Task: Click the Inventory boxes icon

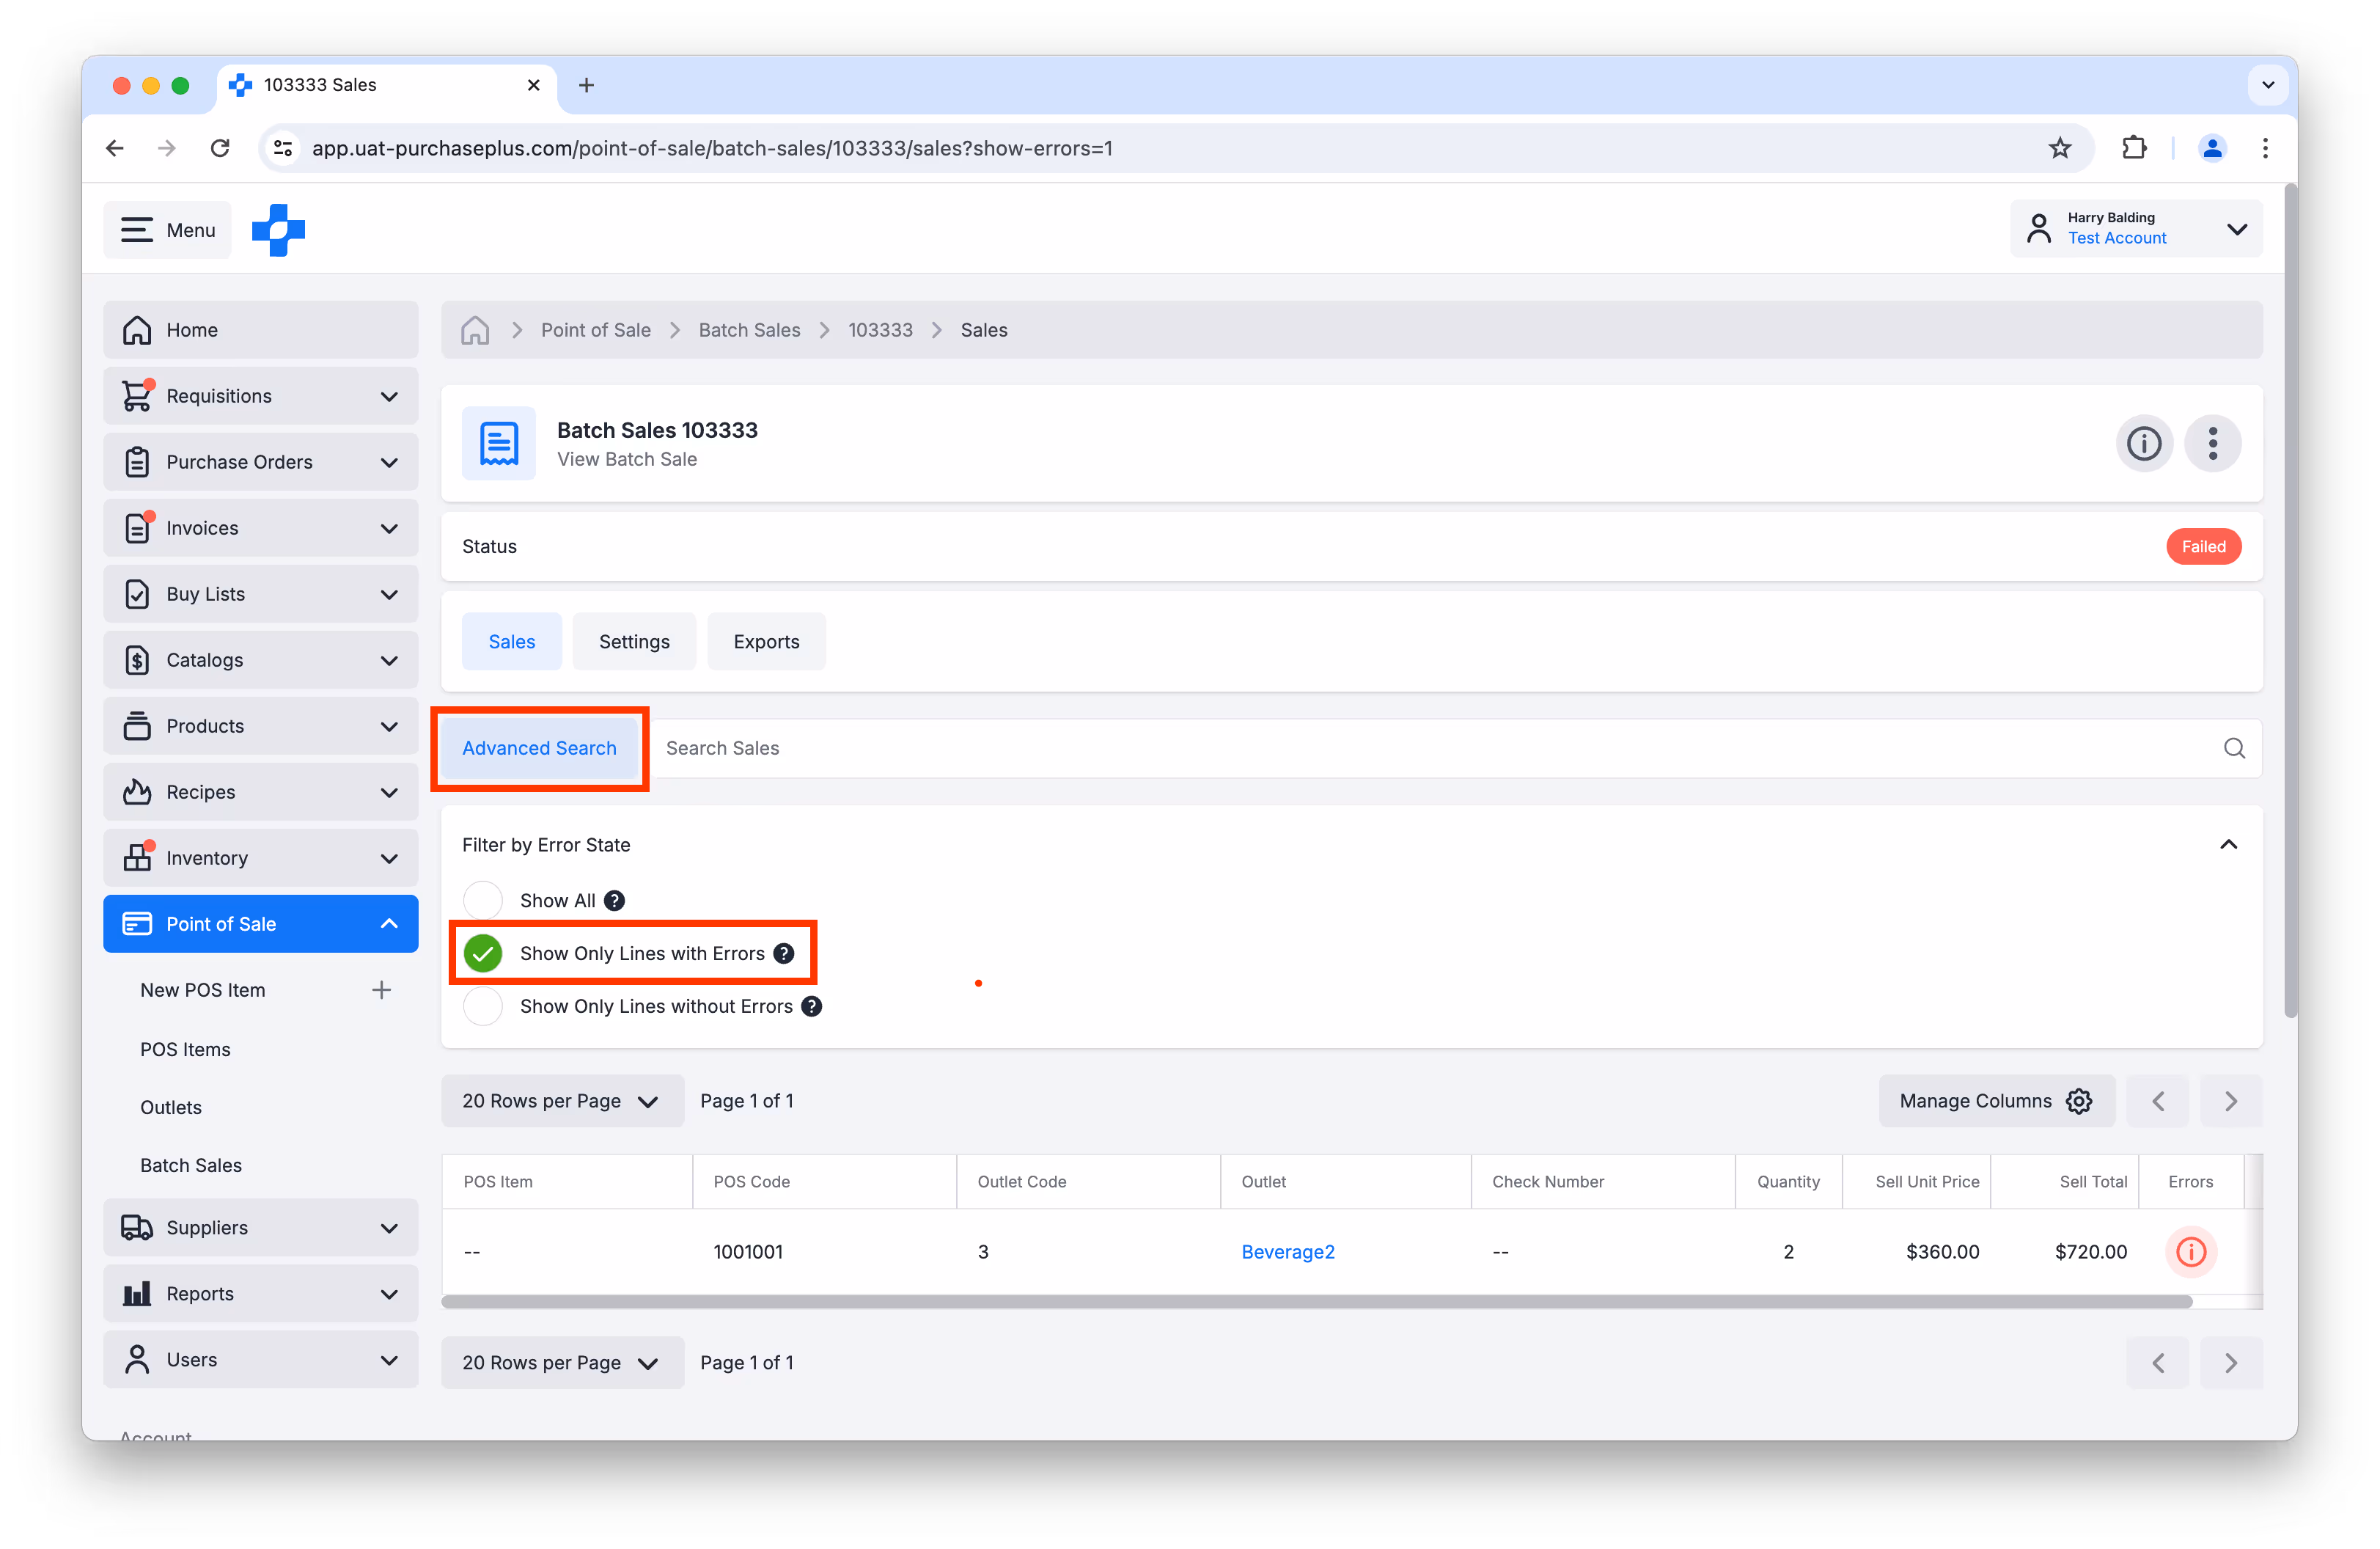Action: pos(138,857)
